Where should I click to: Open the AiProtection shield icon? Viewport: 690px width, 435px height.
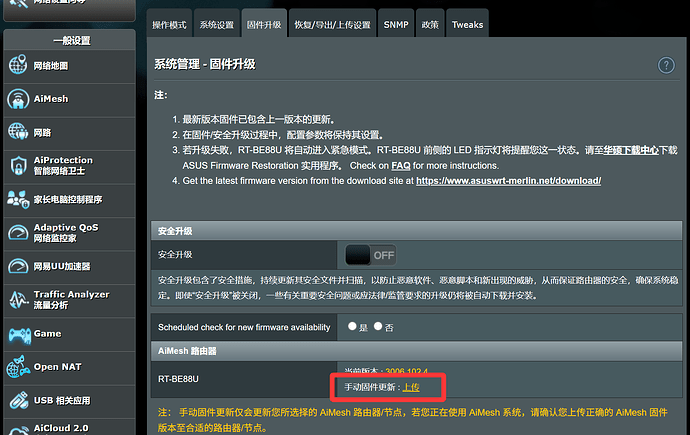click(18, 165)
